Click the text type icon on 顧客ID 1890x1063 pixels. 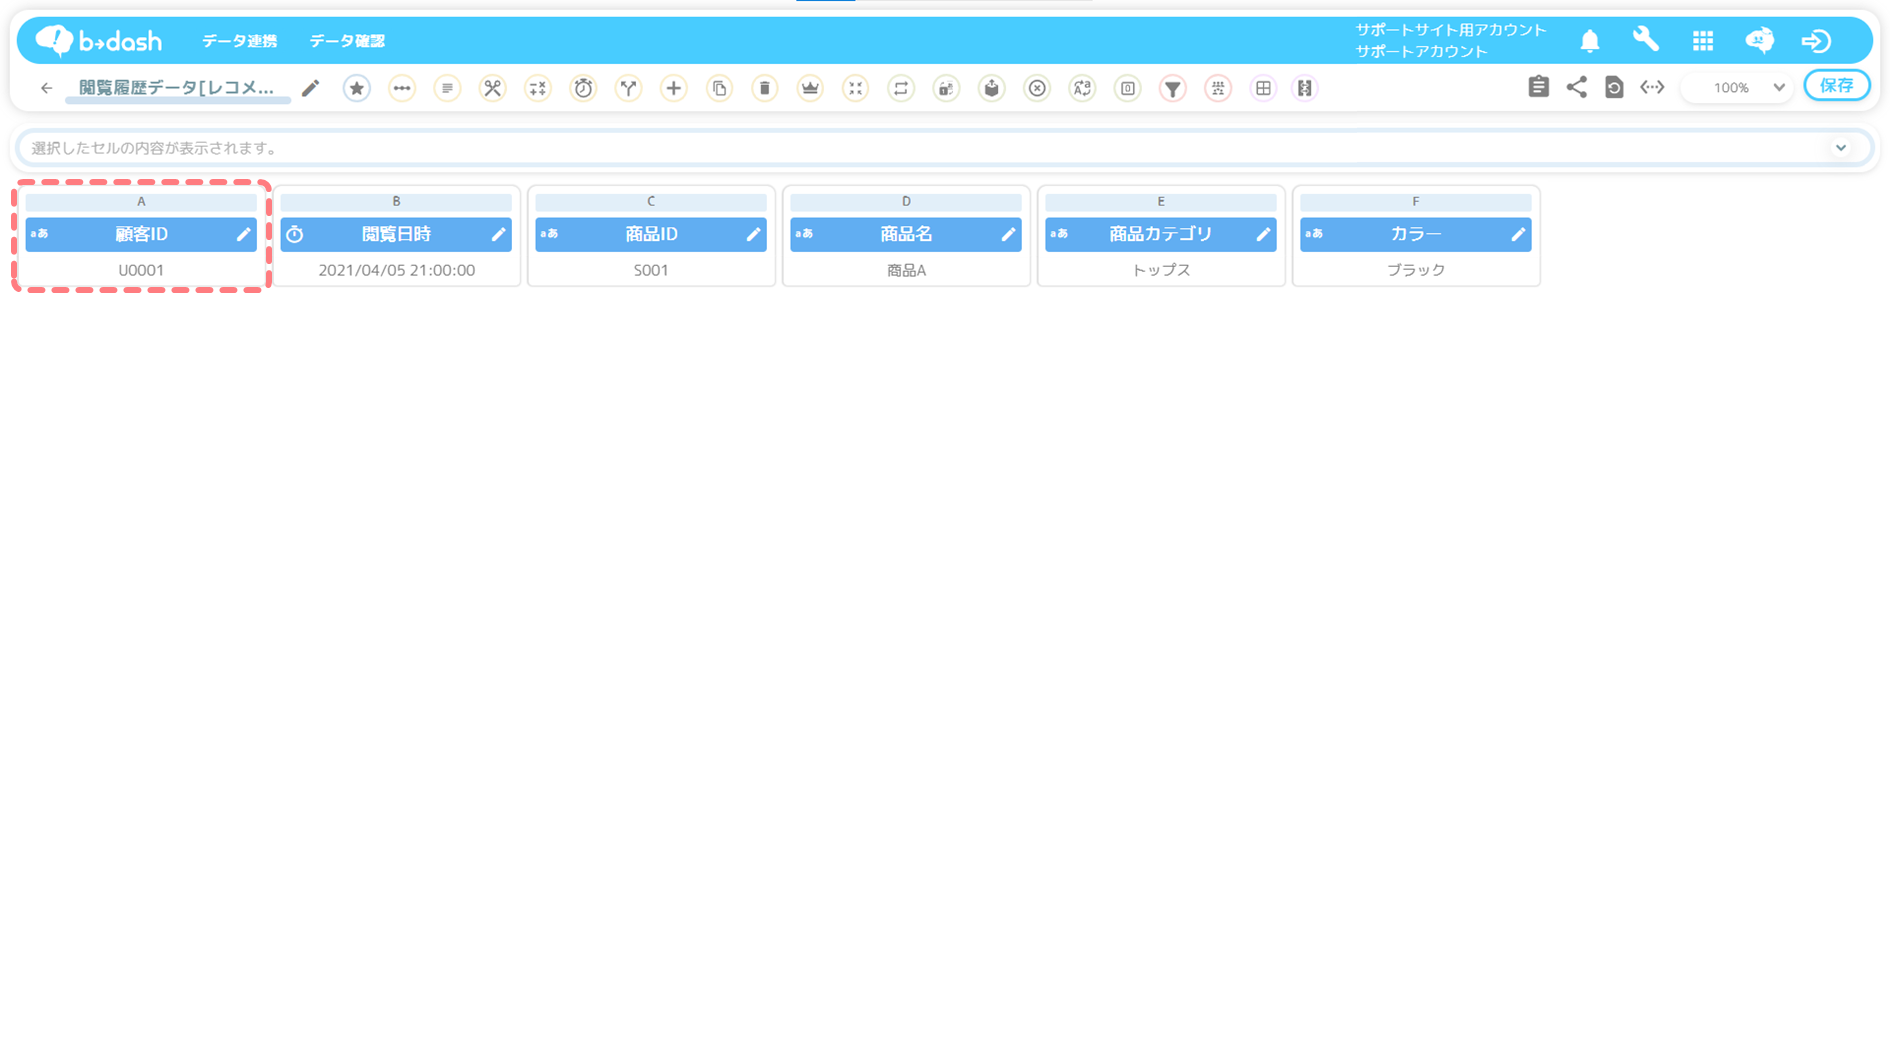tap(40, 234)
